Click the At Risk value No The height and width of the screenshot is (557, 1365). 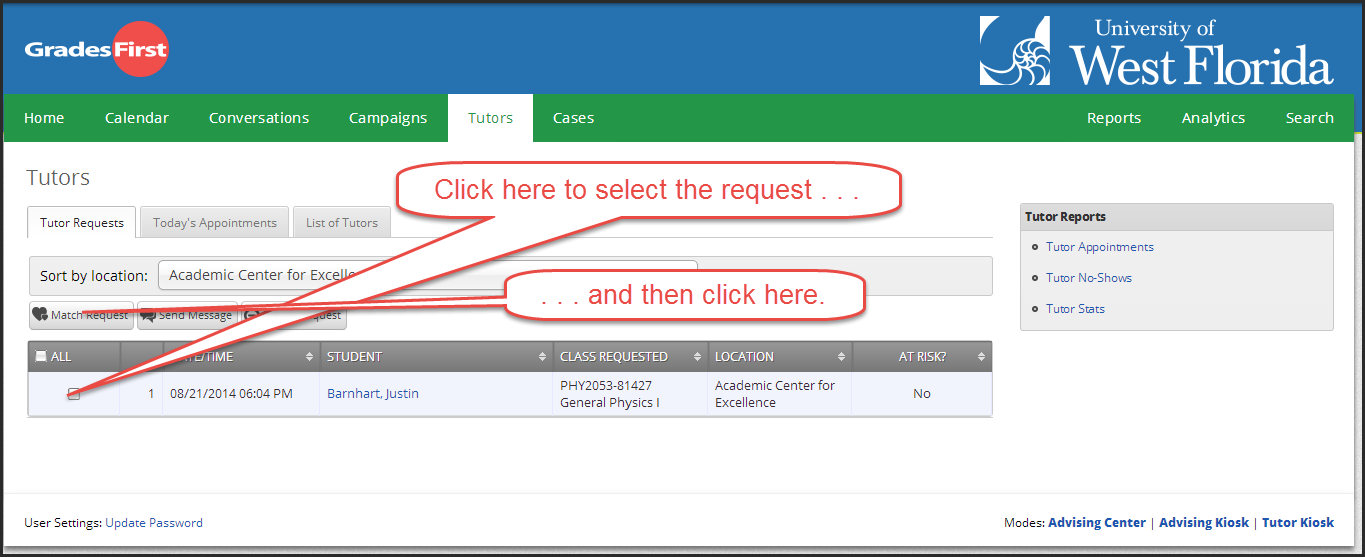pos(922,394)
